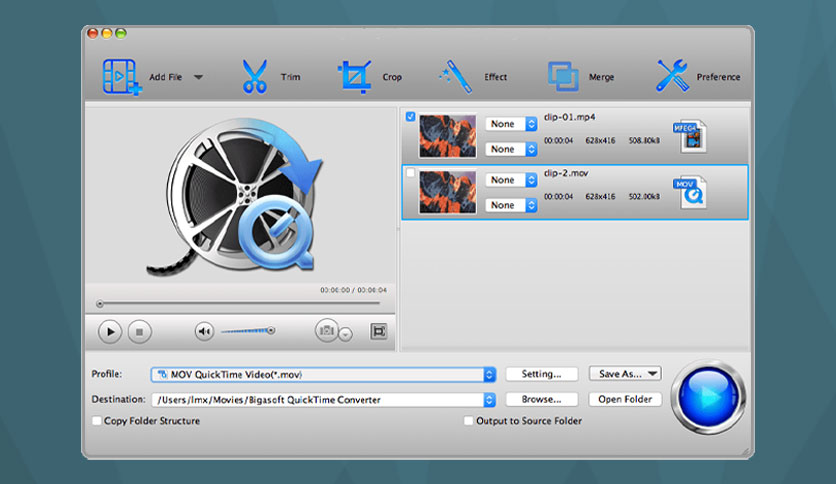This screenshot has height=484, width=836.
Task: Select the clip-01.mp4 thumbnail
Action: [447, 135]
